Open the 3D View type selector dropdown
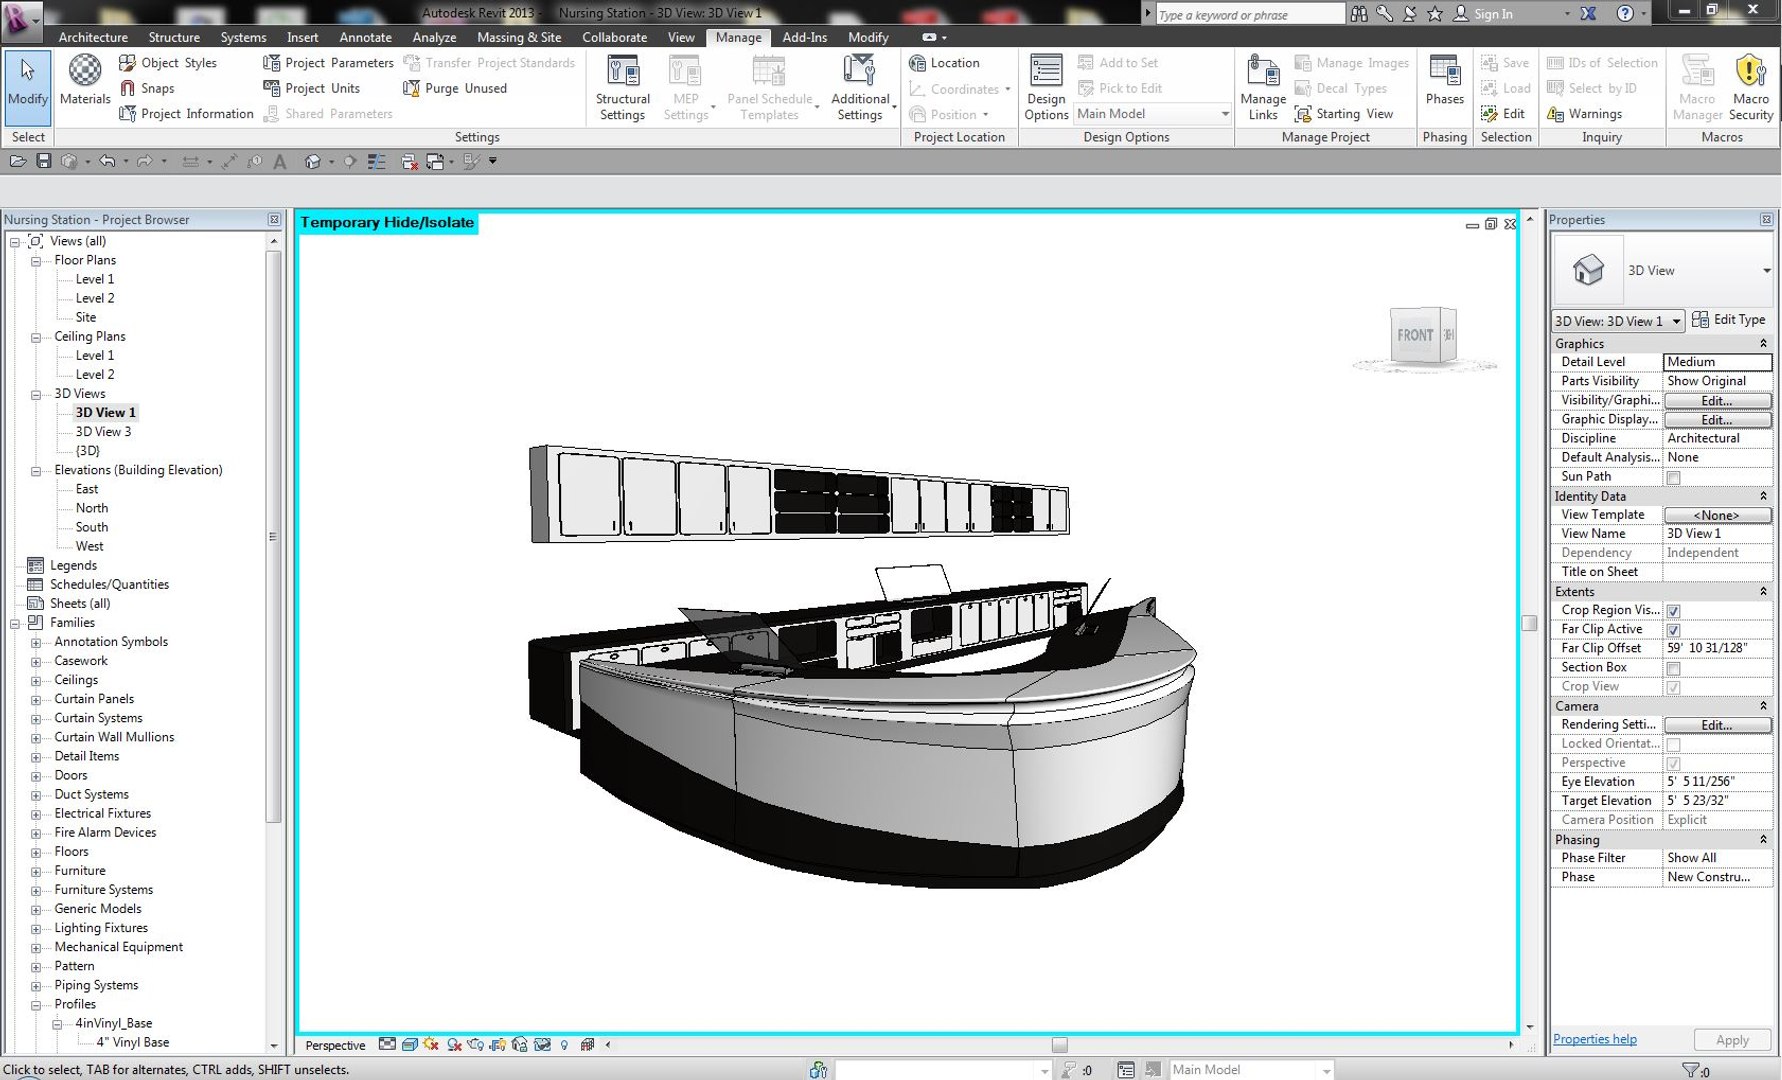 tap(1766, 271)
